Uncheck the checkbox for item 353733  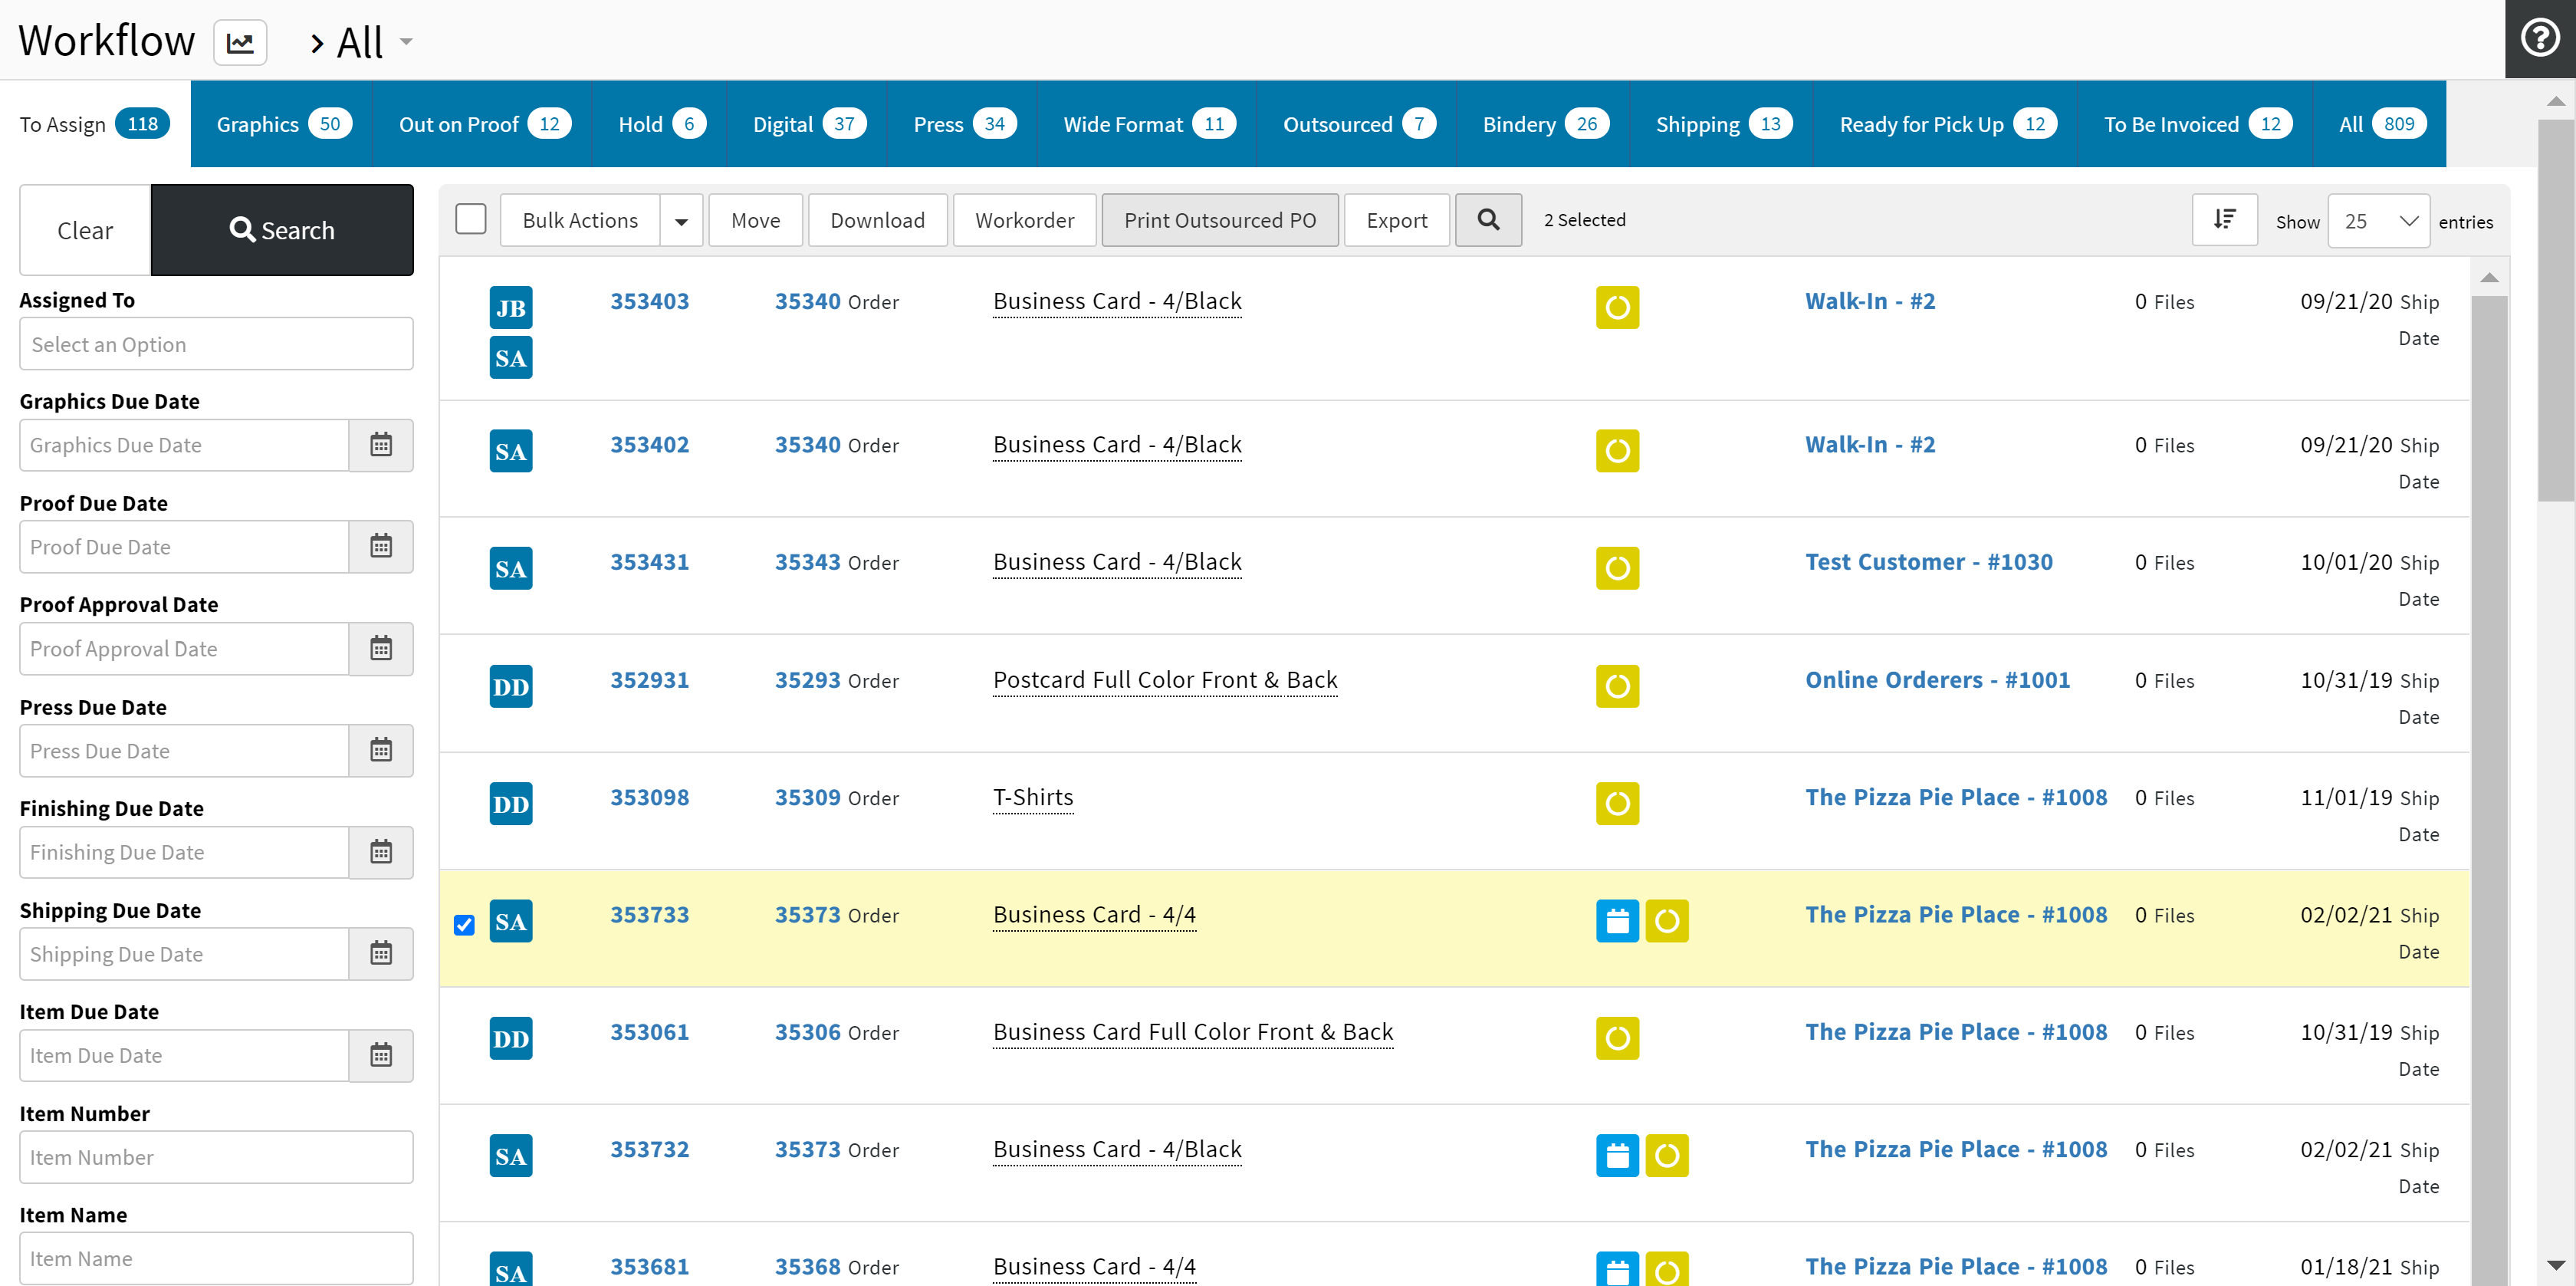pos(464,925)
